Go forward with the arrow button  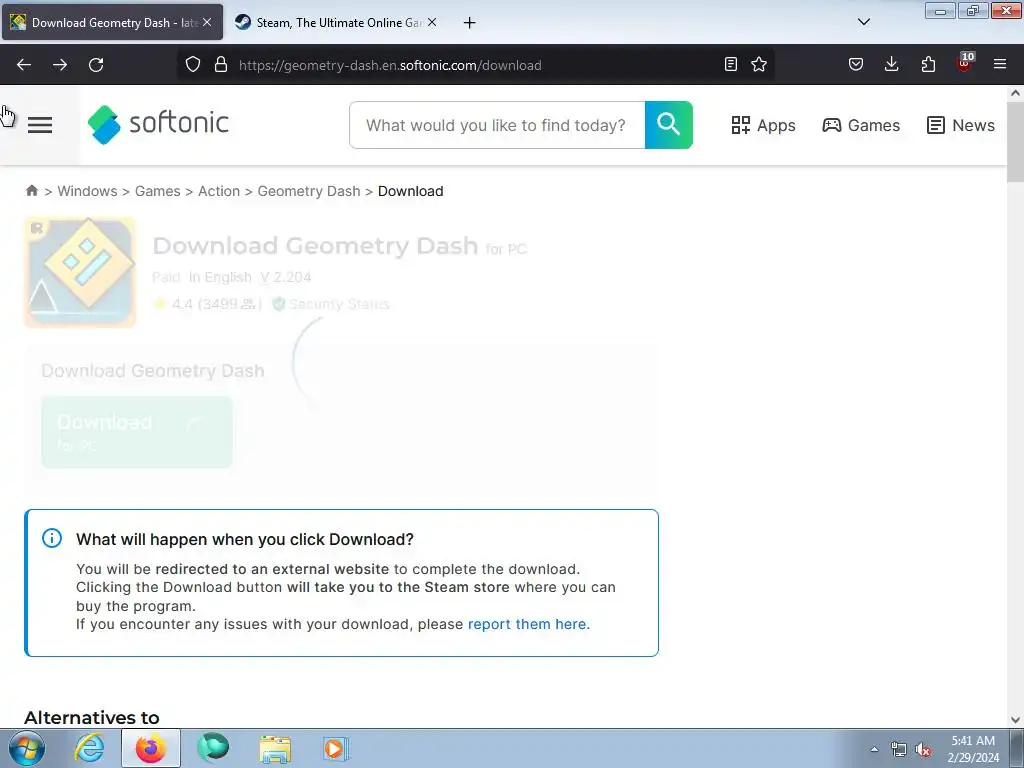[x=60, y=65]
